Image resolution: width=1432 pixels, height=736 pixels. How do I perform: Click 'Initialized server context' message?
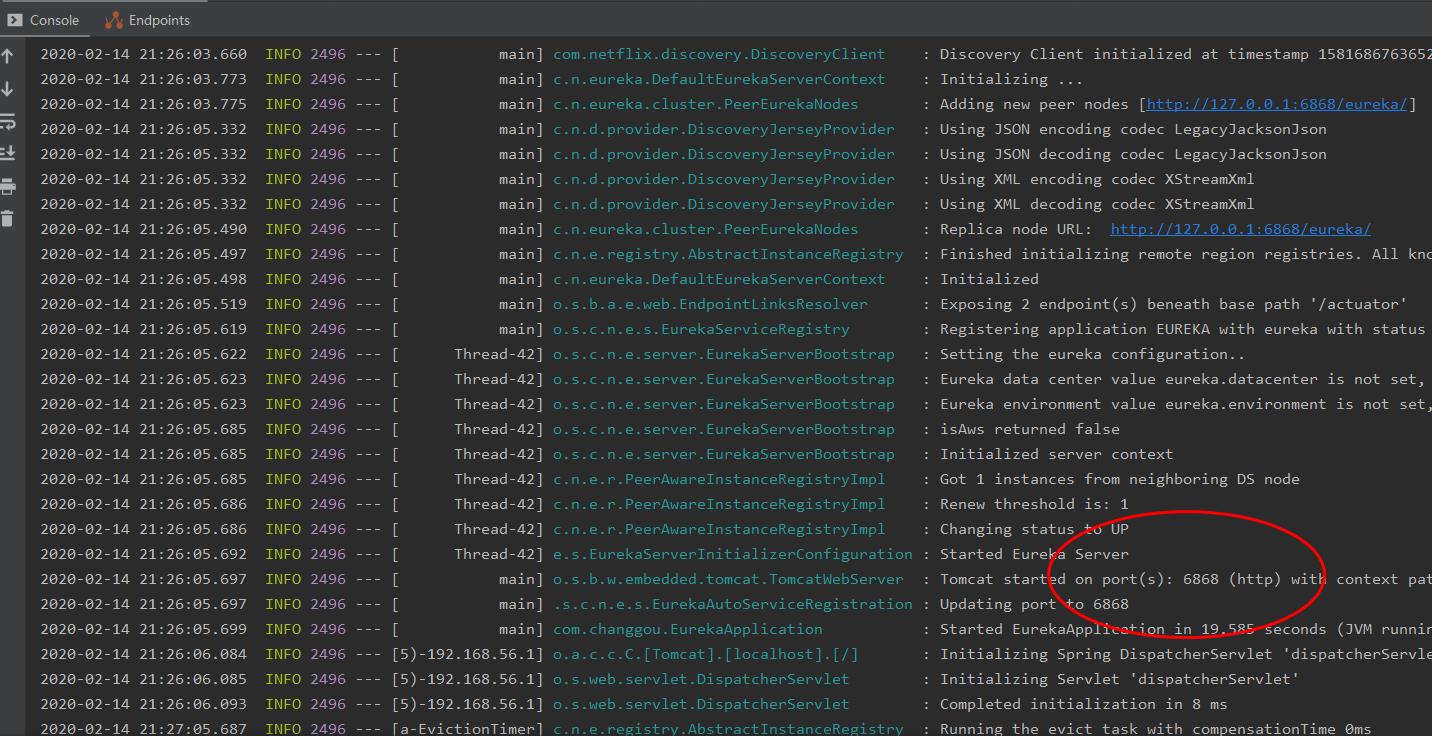tap(1056, 454)
